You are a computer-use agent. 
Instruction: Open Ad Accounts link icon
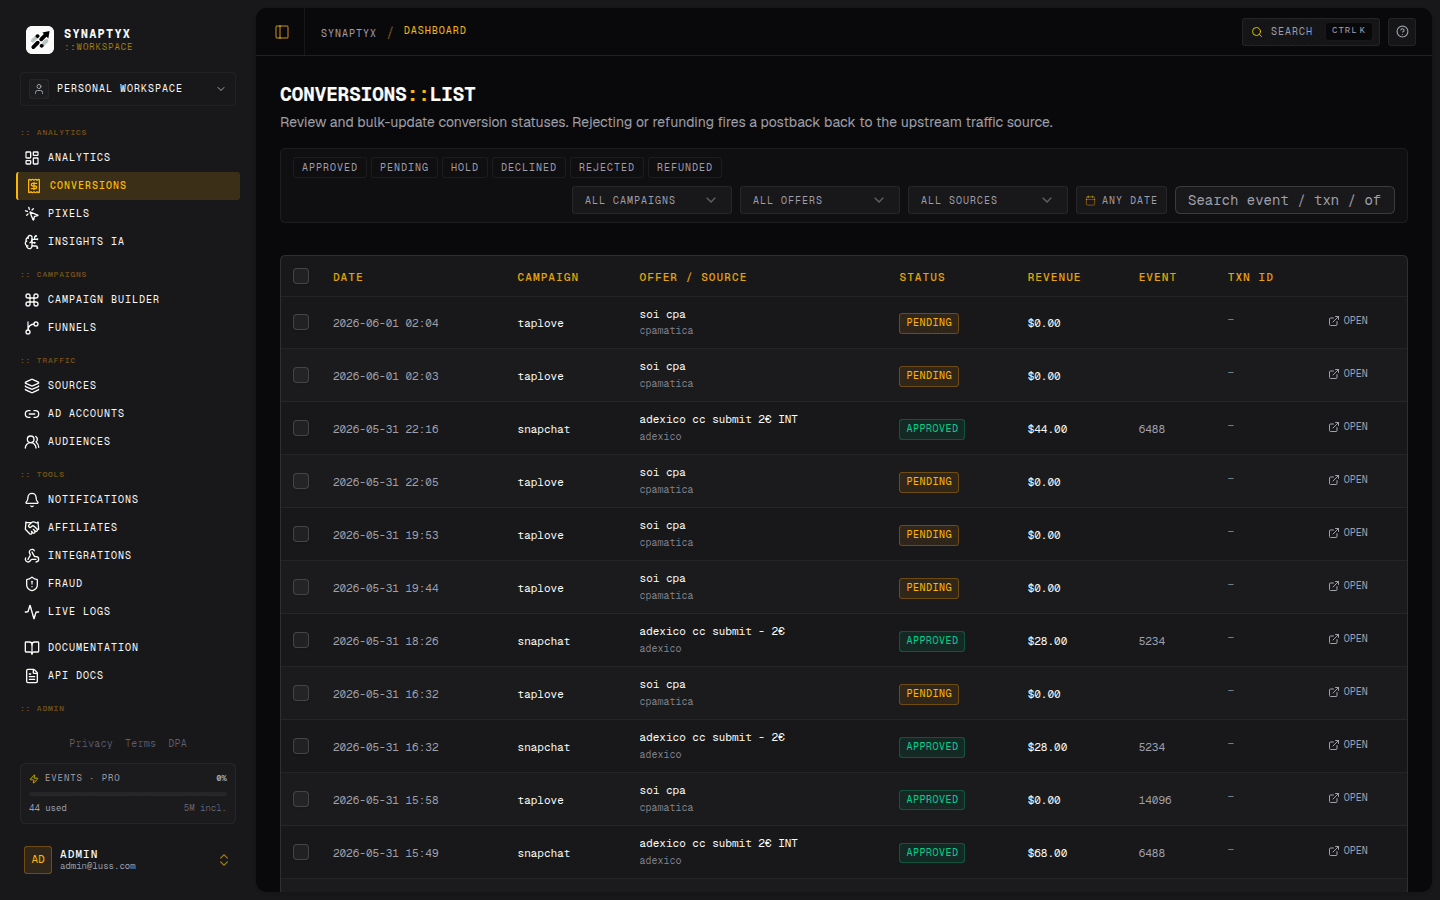[x=32, y=414]
